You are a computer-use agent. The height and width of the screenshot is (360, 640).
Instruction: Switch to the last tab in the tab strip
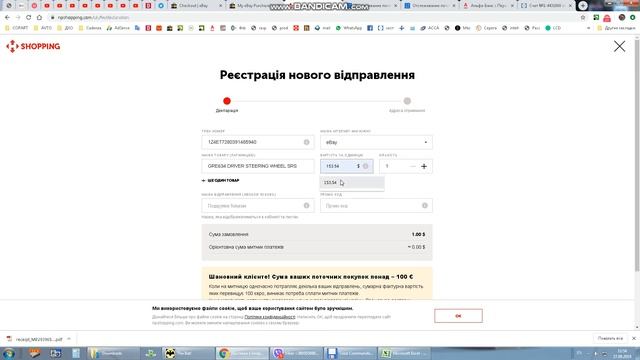click(546, 6)
